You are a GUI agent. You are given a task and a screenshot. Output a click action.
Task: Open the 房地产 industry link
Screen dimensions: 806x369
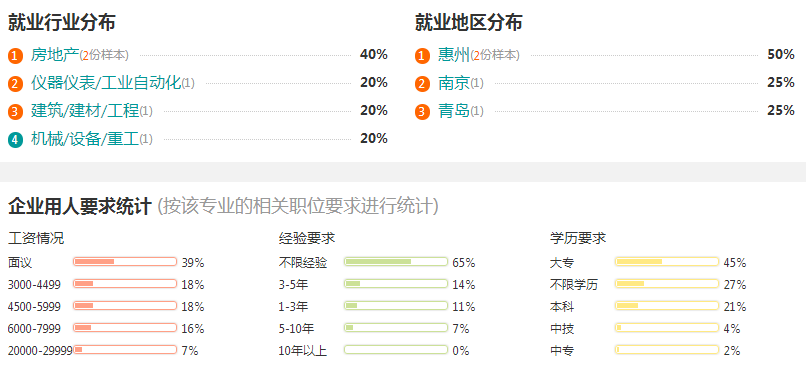(54, 55)
